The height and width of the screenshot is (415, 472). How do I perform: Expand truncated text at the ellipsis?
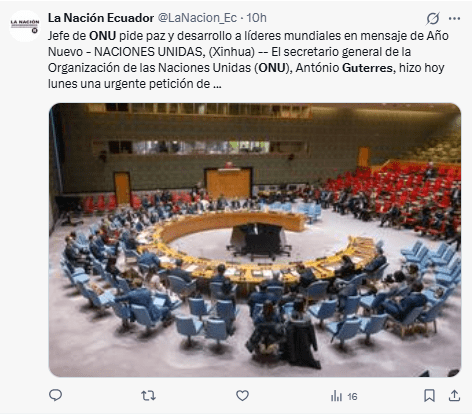pyautogui.click(x=217, y=84)
